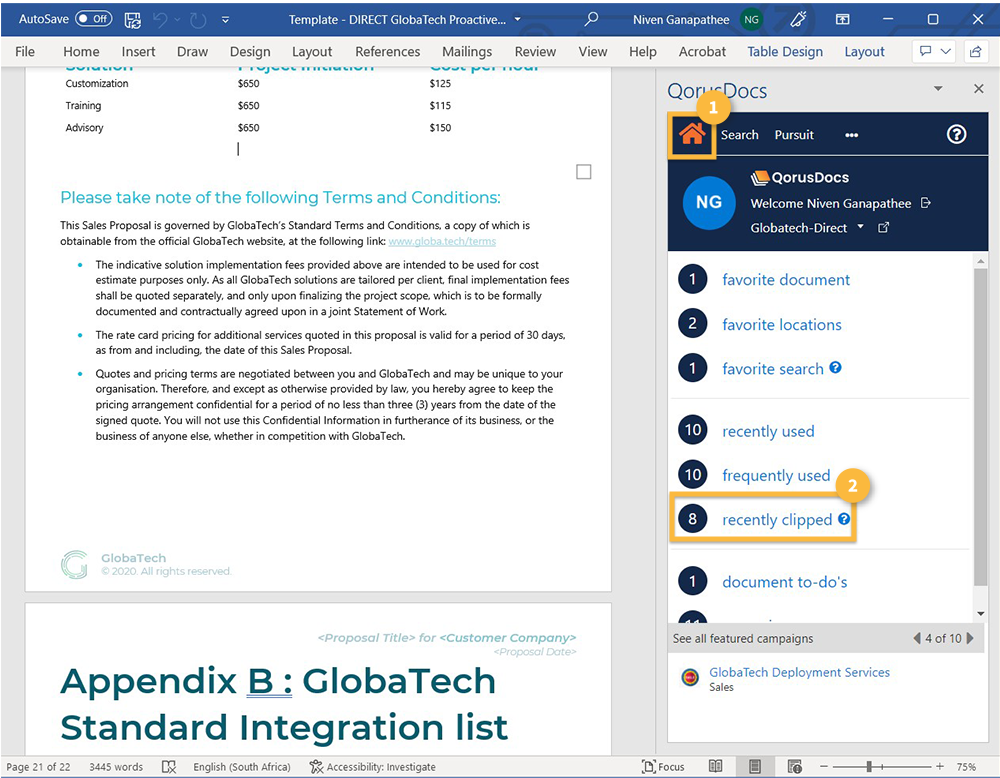The width and height of the screenshot is (1000, 778).
Task: Open Globatech-Direct in external window icon
Action: click(883, 228)
